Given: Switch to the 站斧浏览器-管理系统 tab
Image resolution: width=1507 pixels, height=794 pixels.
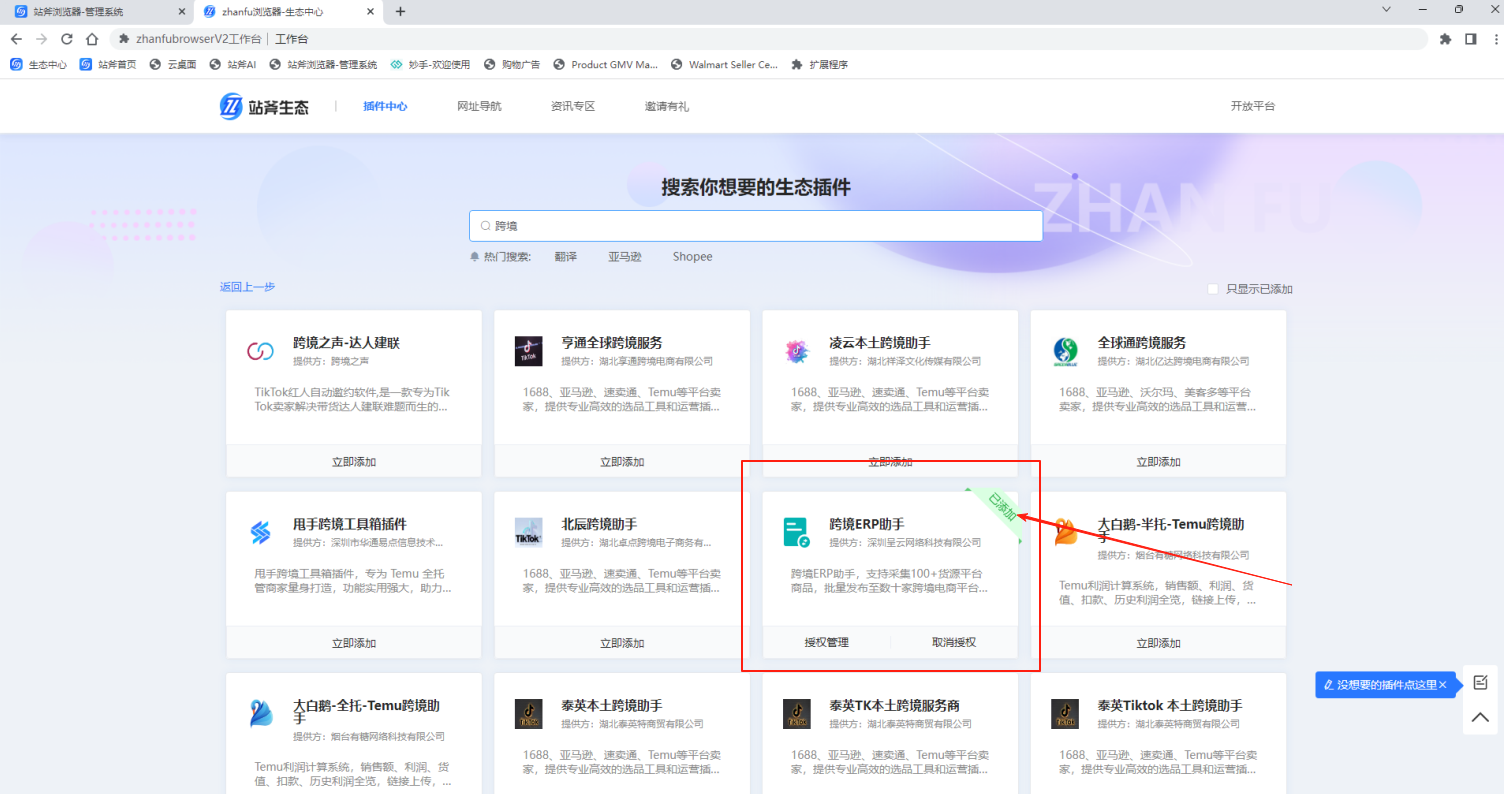Looking at the screenshot, I should click(98, 12).
